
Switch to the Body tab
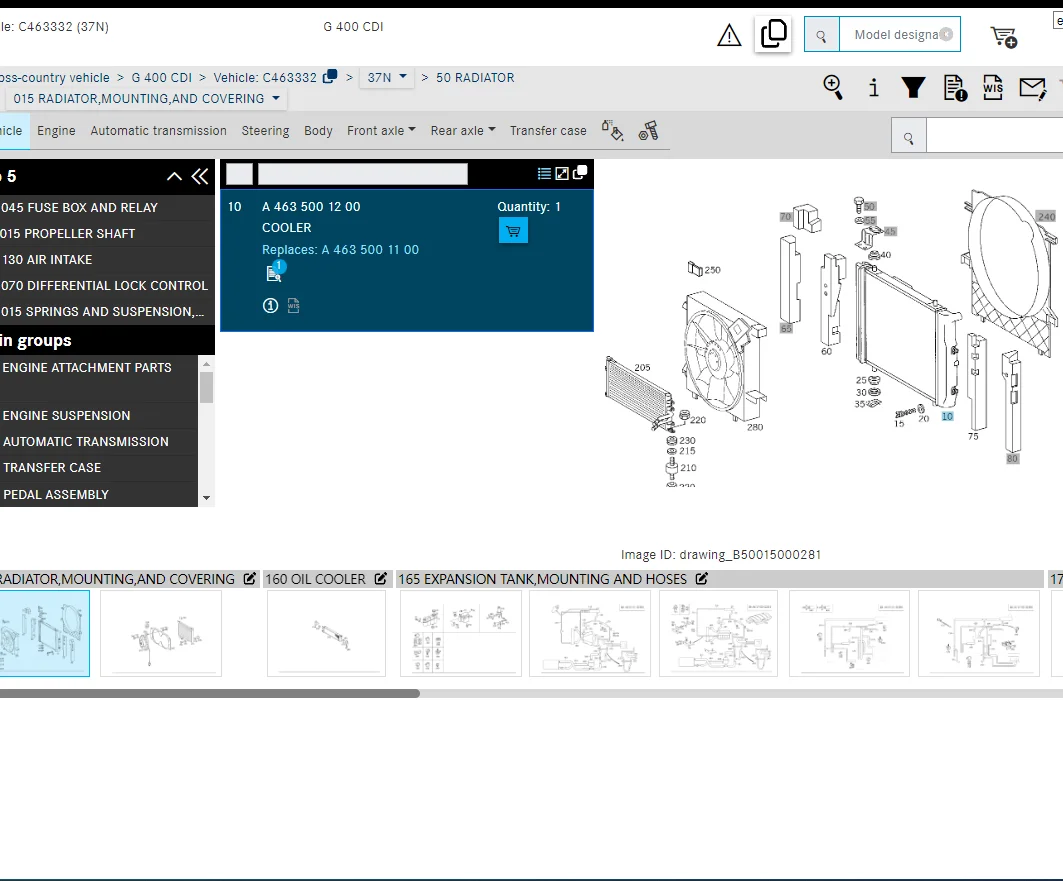tap(318, 130)
